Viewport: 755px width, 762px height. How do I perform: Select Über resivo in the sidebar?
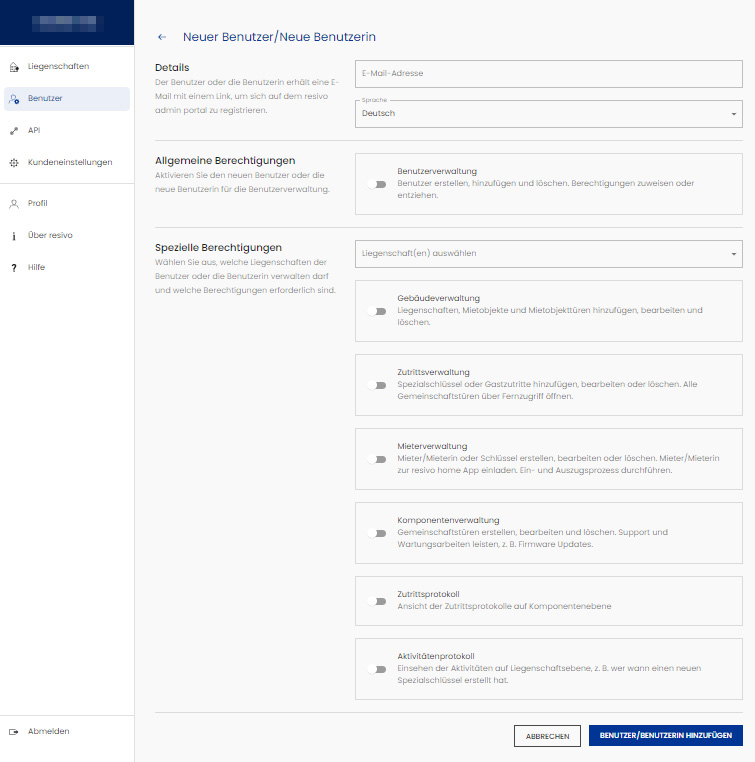click(67, 236)
